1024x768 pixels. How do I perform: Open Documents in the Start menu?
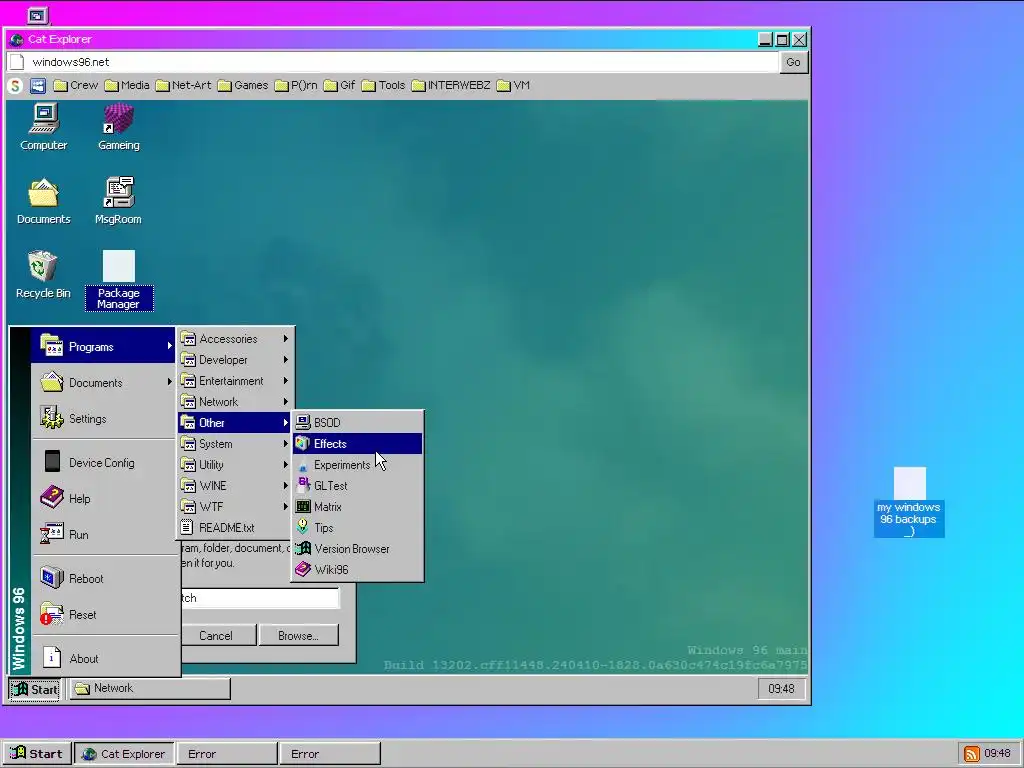[x=103, y=382]
